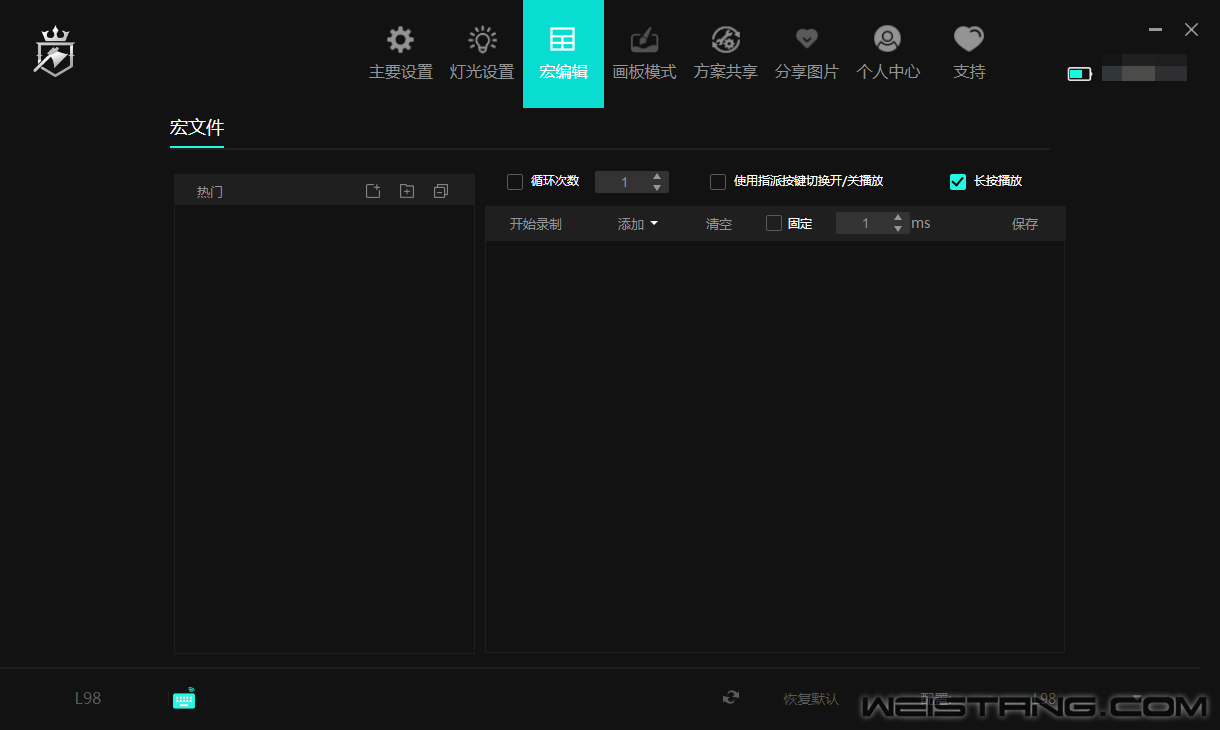The image size is (1220, 730).
Task: Open 个人中心 user profile icon
Action: 887,39
